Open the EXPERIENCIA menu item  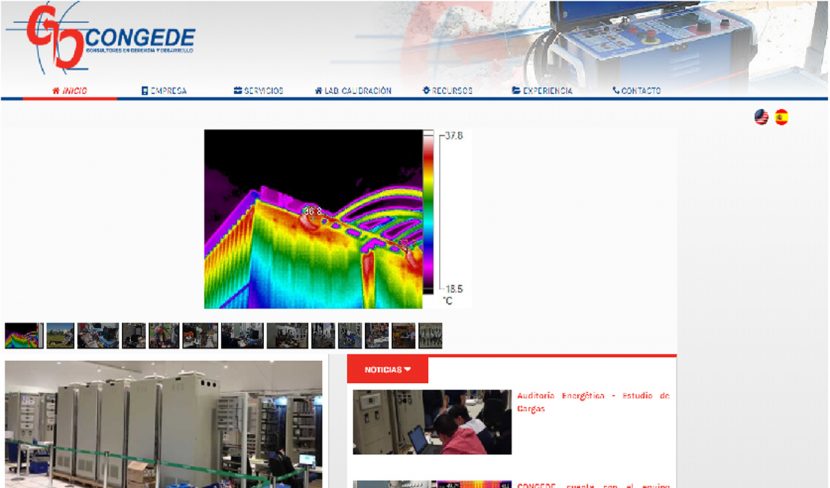pyautogui.click(x=542, y=91)
